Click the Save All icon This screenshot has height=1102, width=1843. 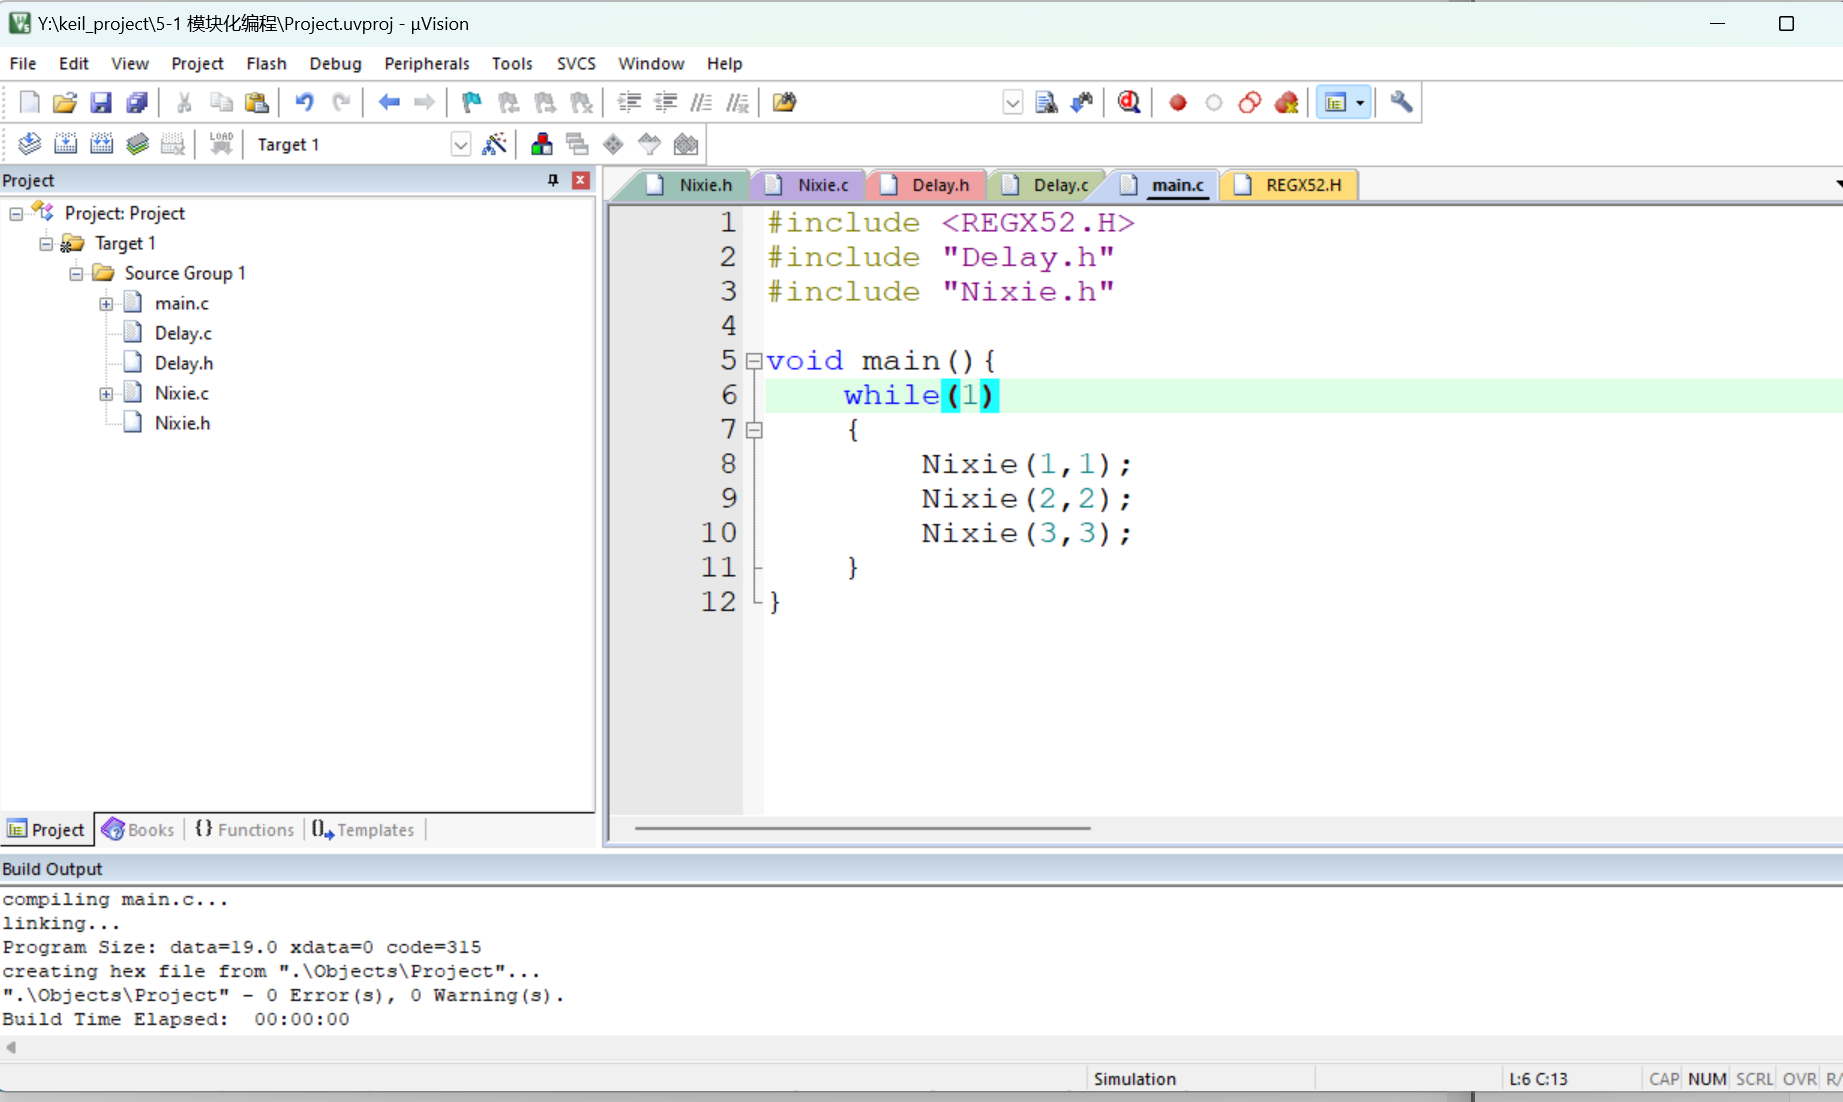pyautogui.click(x=137, y=102)
